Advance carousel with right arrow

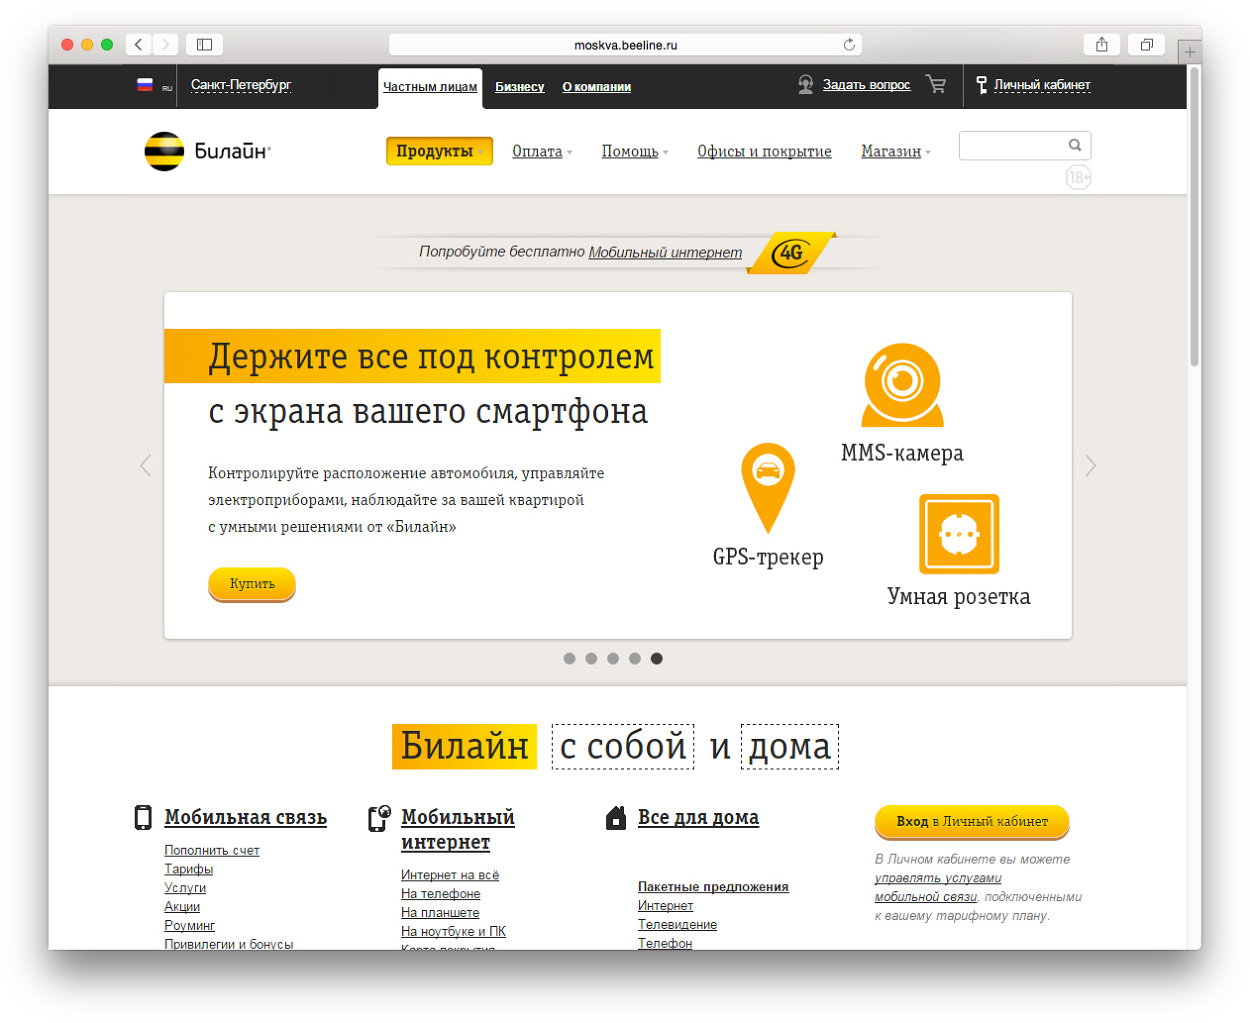pyautogui.click(x=1090, y=465)
